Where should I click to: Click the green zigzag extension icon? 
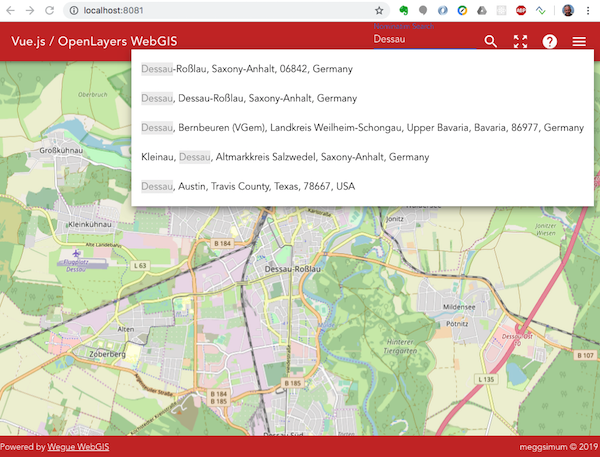540,10
